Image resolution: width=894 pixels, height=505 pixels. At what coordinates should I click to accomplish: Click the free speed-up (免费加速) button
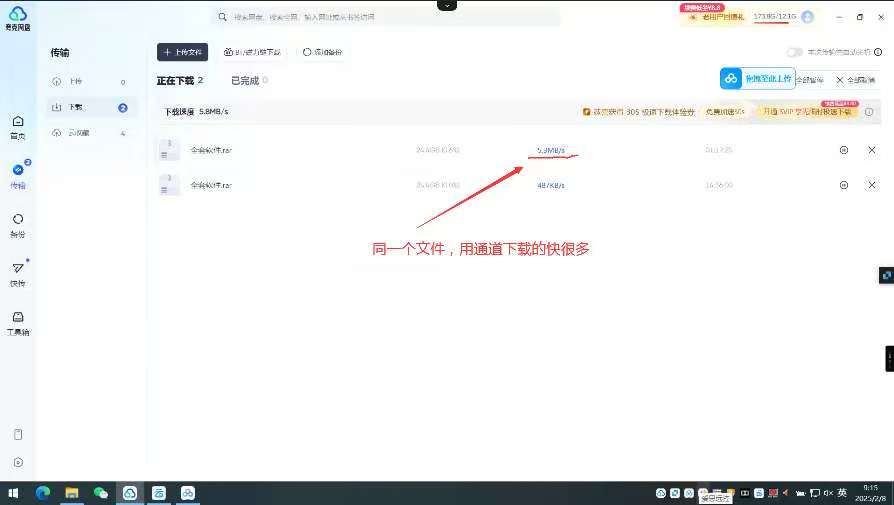[x=725, y=112]
